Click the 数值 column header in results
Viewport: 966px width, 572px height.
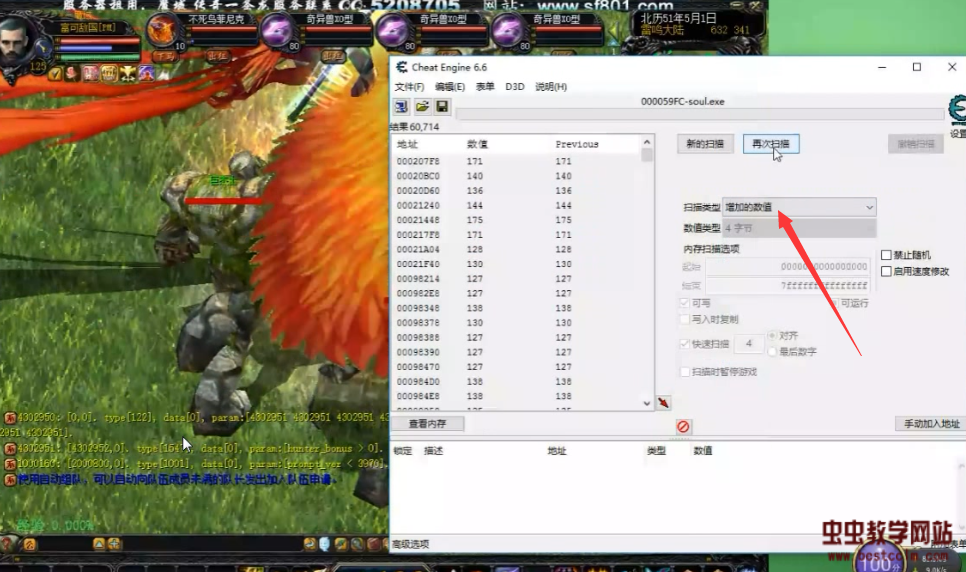[477, 144]
